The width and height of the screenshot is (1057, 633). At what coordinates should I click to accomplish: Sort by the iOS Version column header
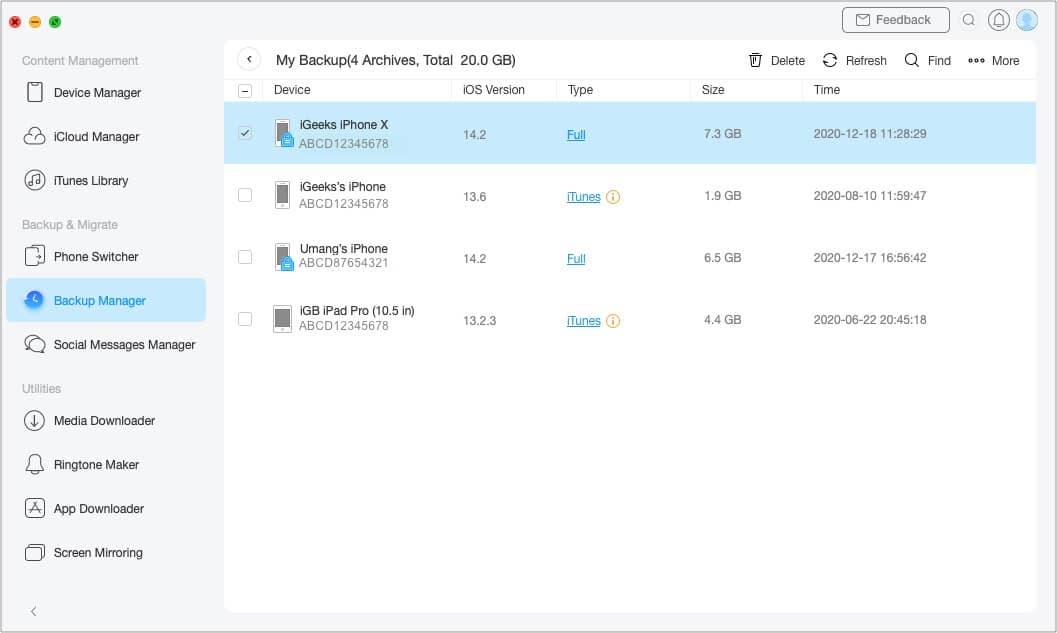tap(493, 90)
